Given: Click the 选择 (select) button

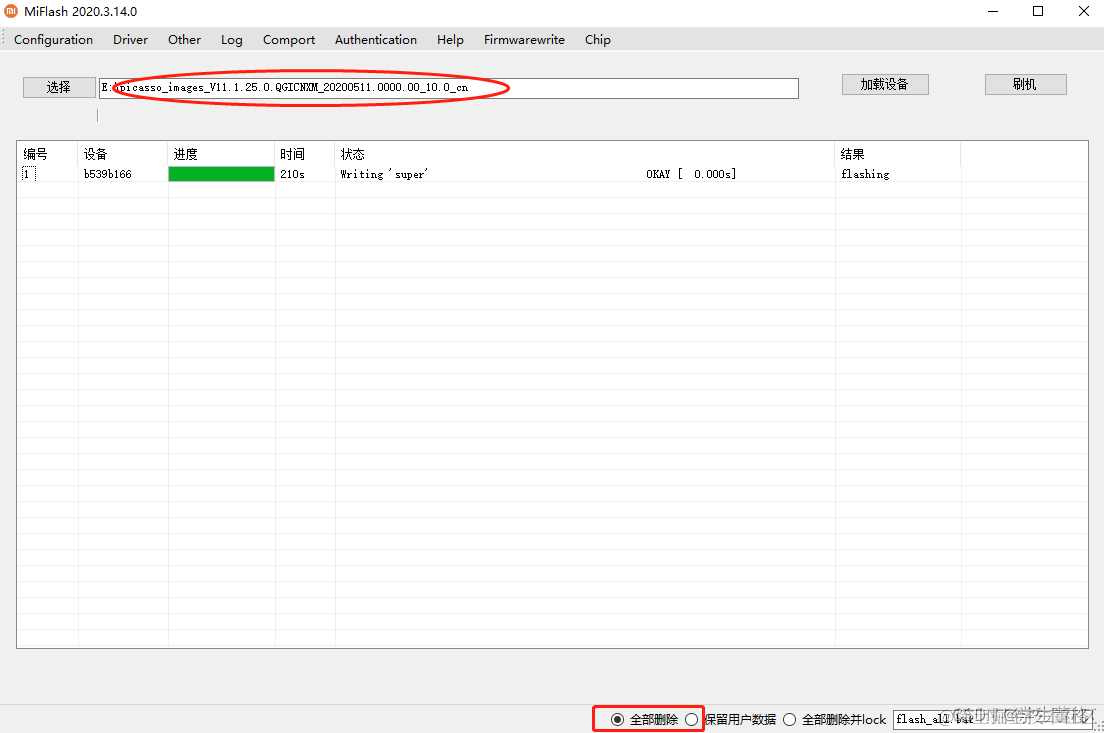Looking at the screenshot, I should [x=59, y=87].
